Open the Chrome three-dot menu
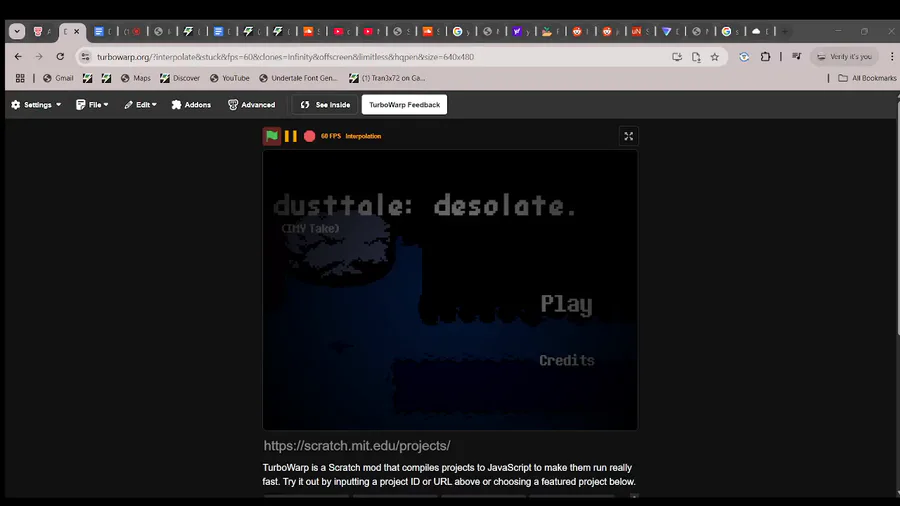The width and height of the screenshot is (900, 506). [891, 57]
